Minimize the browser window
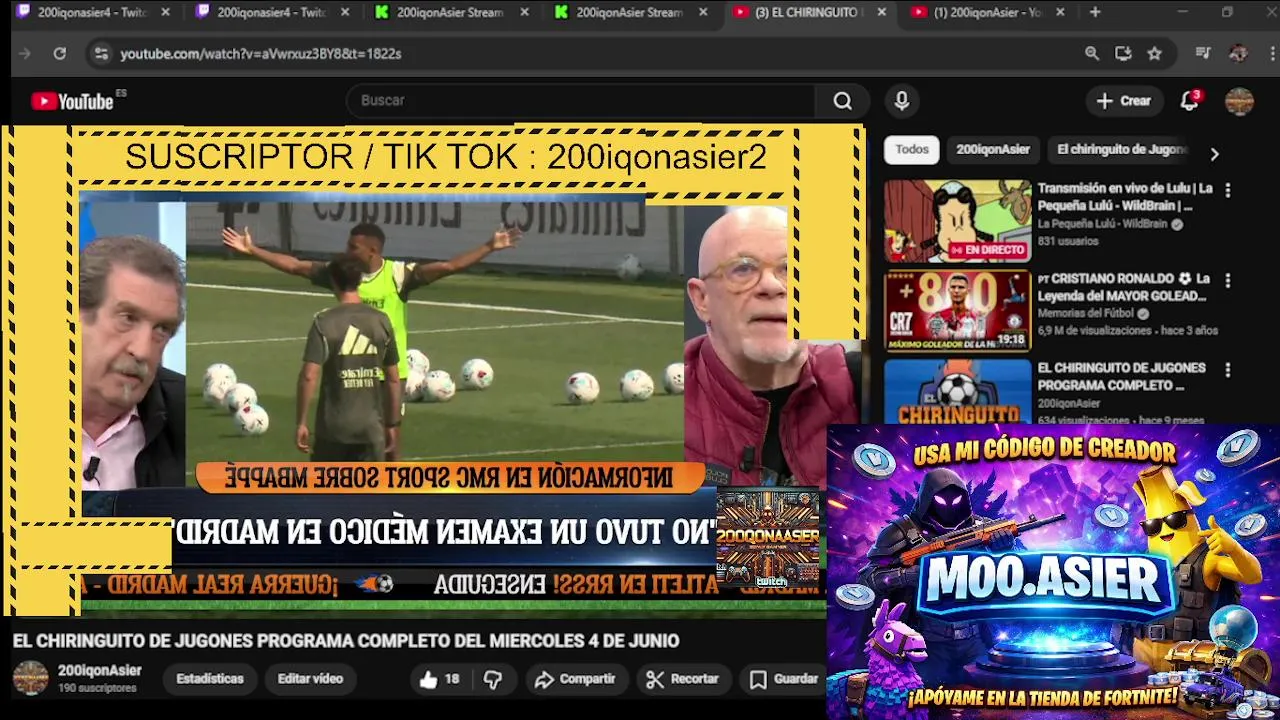 tap(1182, 12)
